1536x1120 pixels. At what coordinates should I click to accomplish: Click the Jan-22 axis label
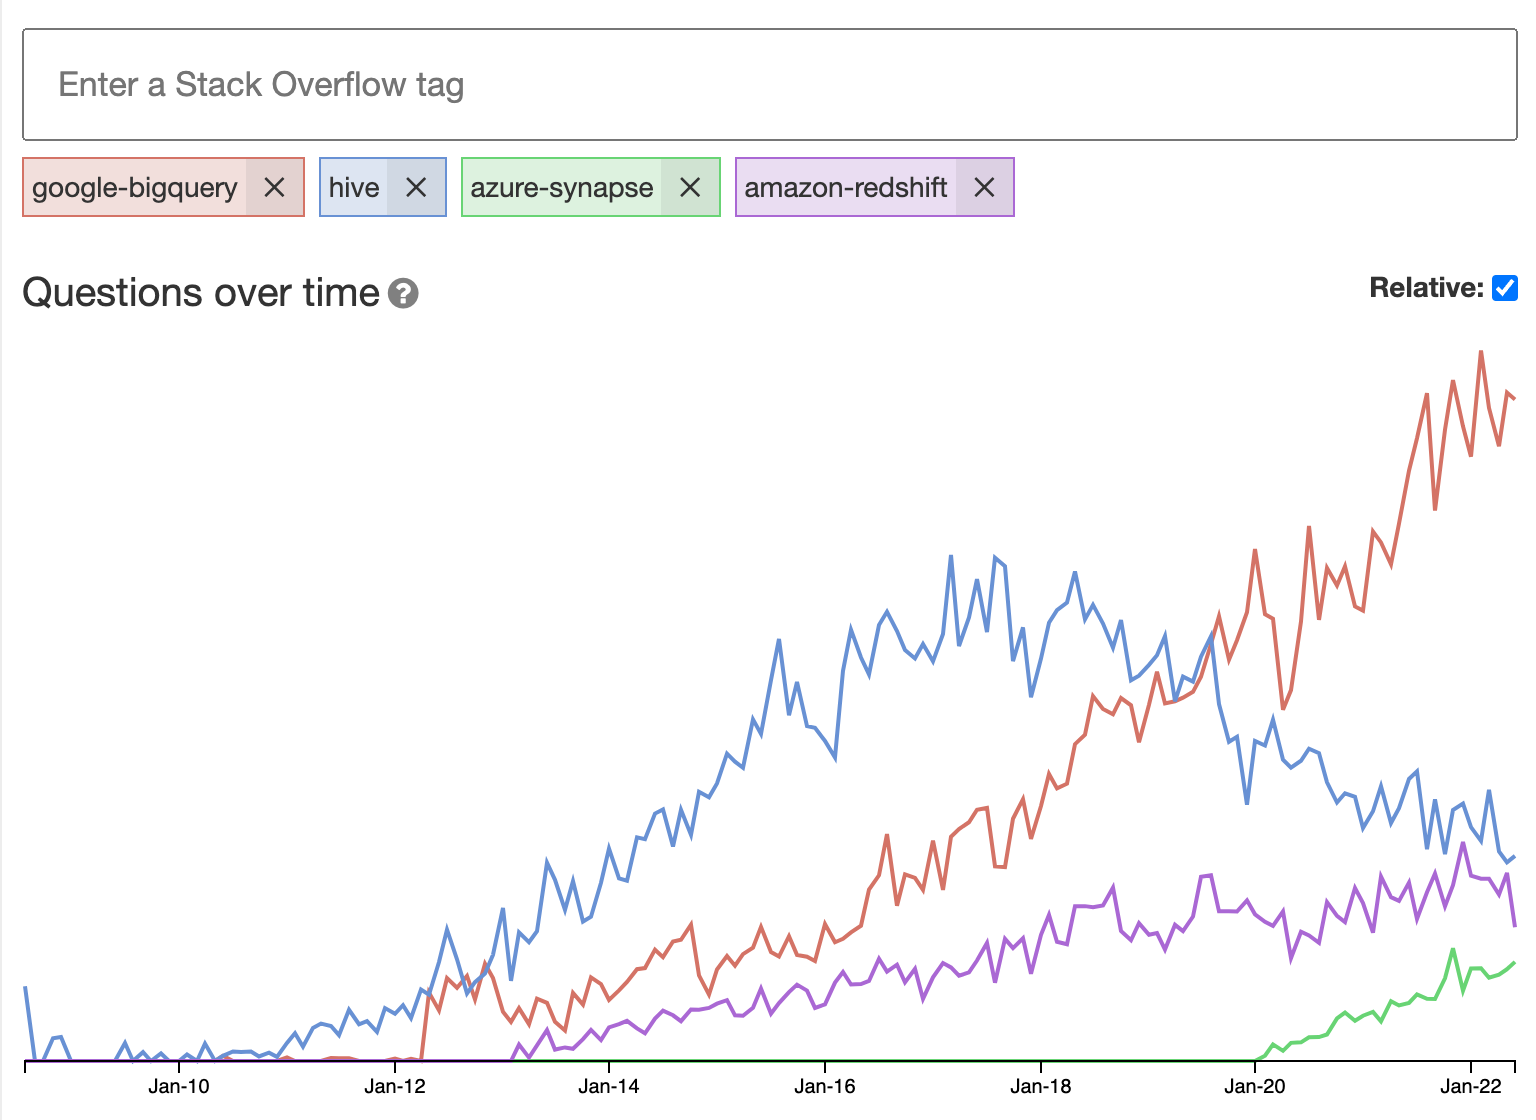tap(1471, 1087)
